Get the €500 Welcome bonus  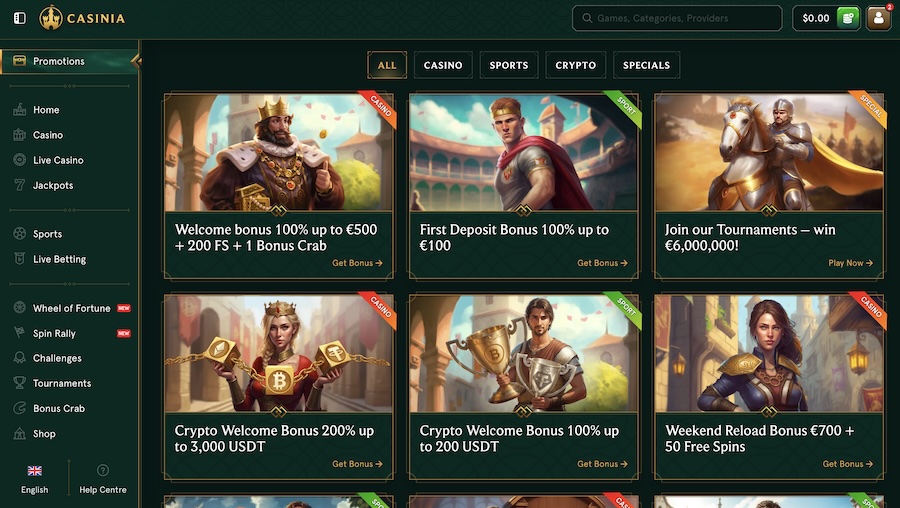(x=357, y=263)
